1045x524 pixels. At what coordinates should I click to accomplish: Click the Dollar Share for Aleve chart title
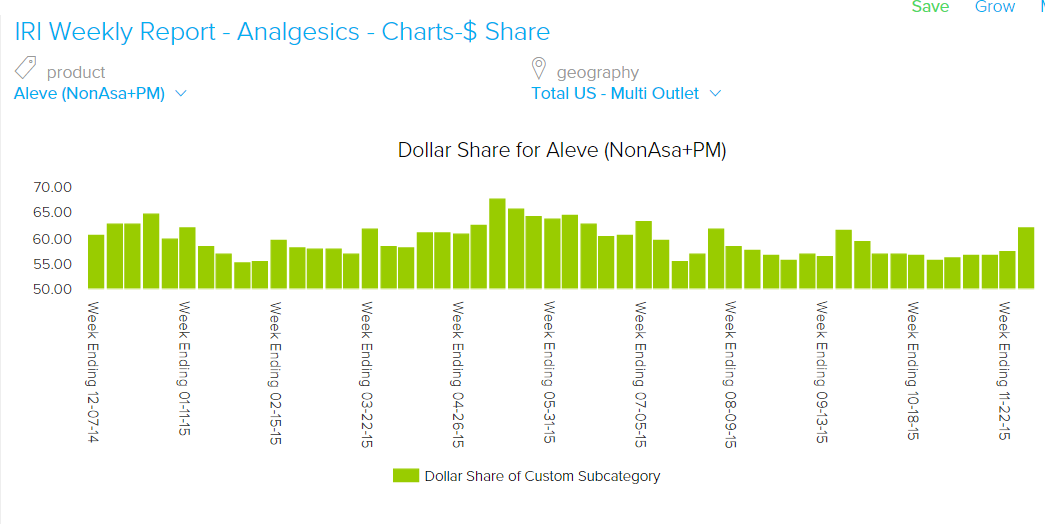click(x=561, y=151)
